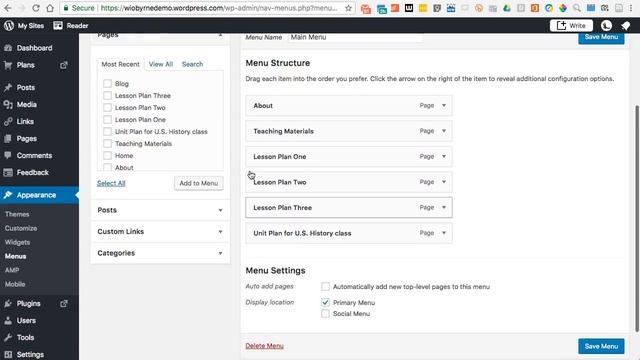Enable automatically add new top-level pages

point(325,287)
